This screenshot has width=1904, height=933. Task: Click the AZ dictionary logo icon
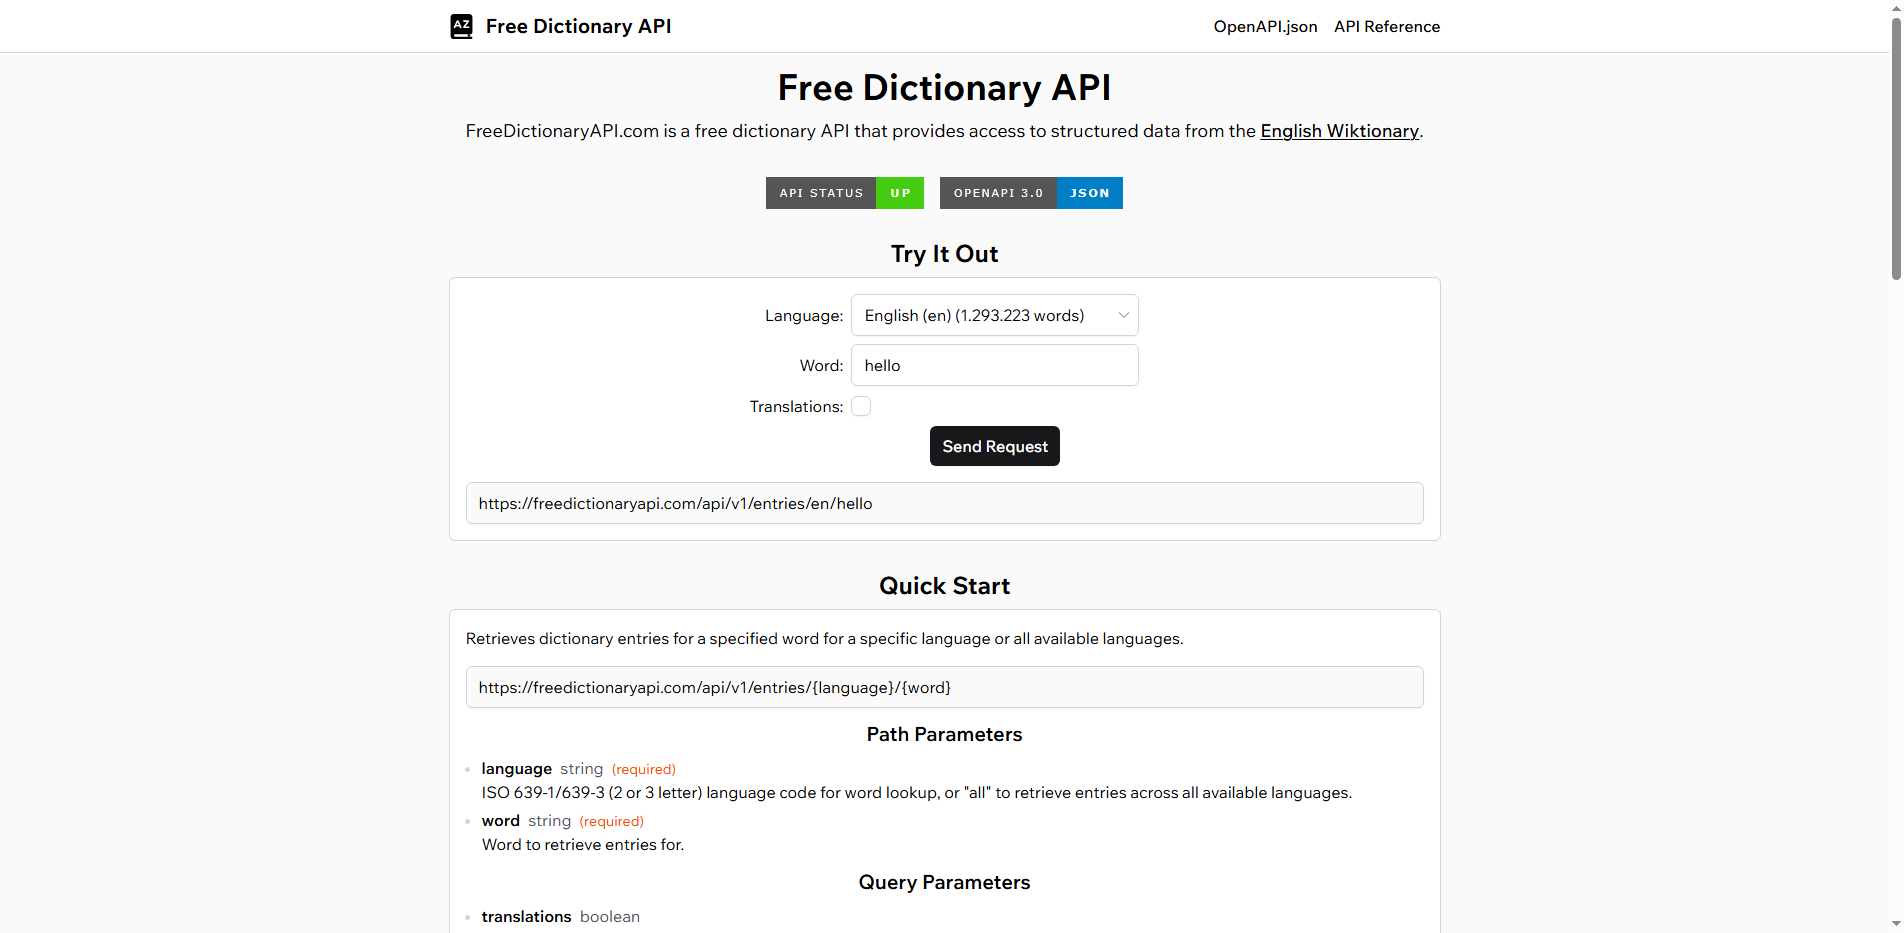click(x=461, y=26)
